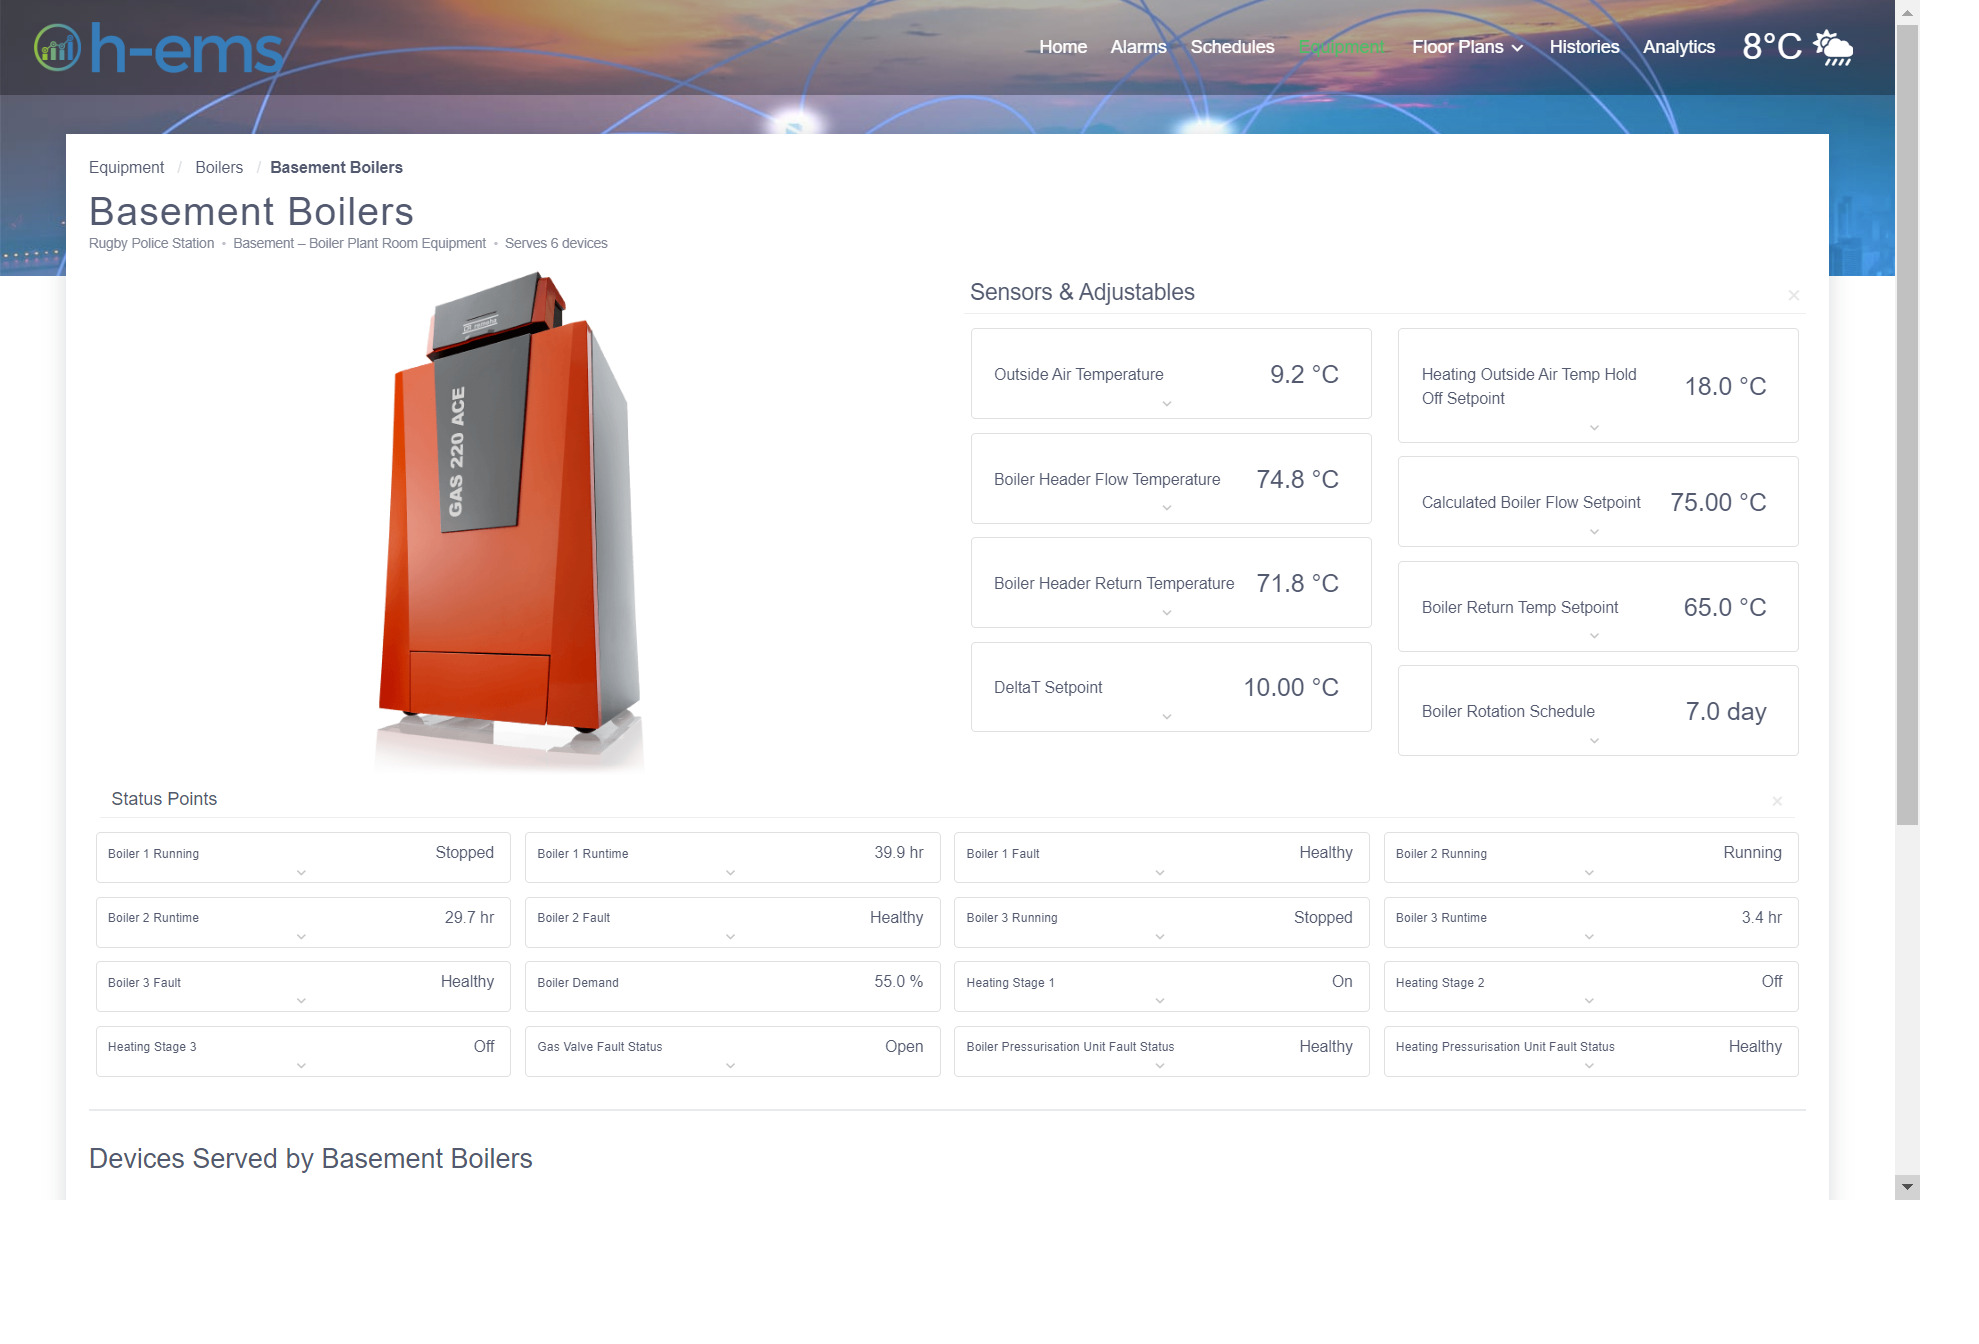The height and width of the screenshot is (1344, 1979).
Task: Expand the Boiler Header Flow Temperature card
Action: tap(1166, 508)
